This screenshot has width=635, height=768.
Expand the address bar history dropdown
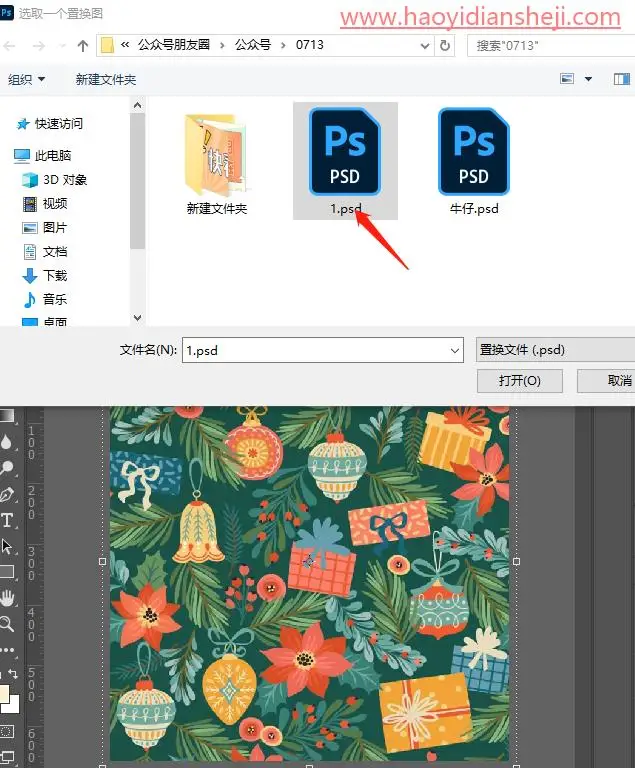click(425, 46)
